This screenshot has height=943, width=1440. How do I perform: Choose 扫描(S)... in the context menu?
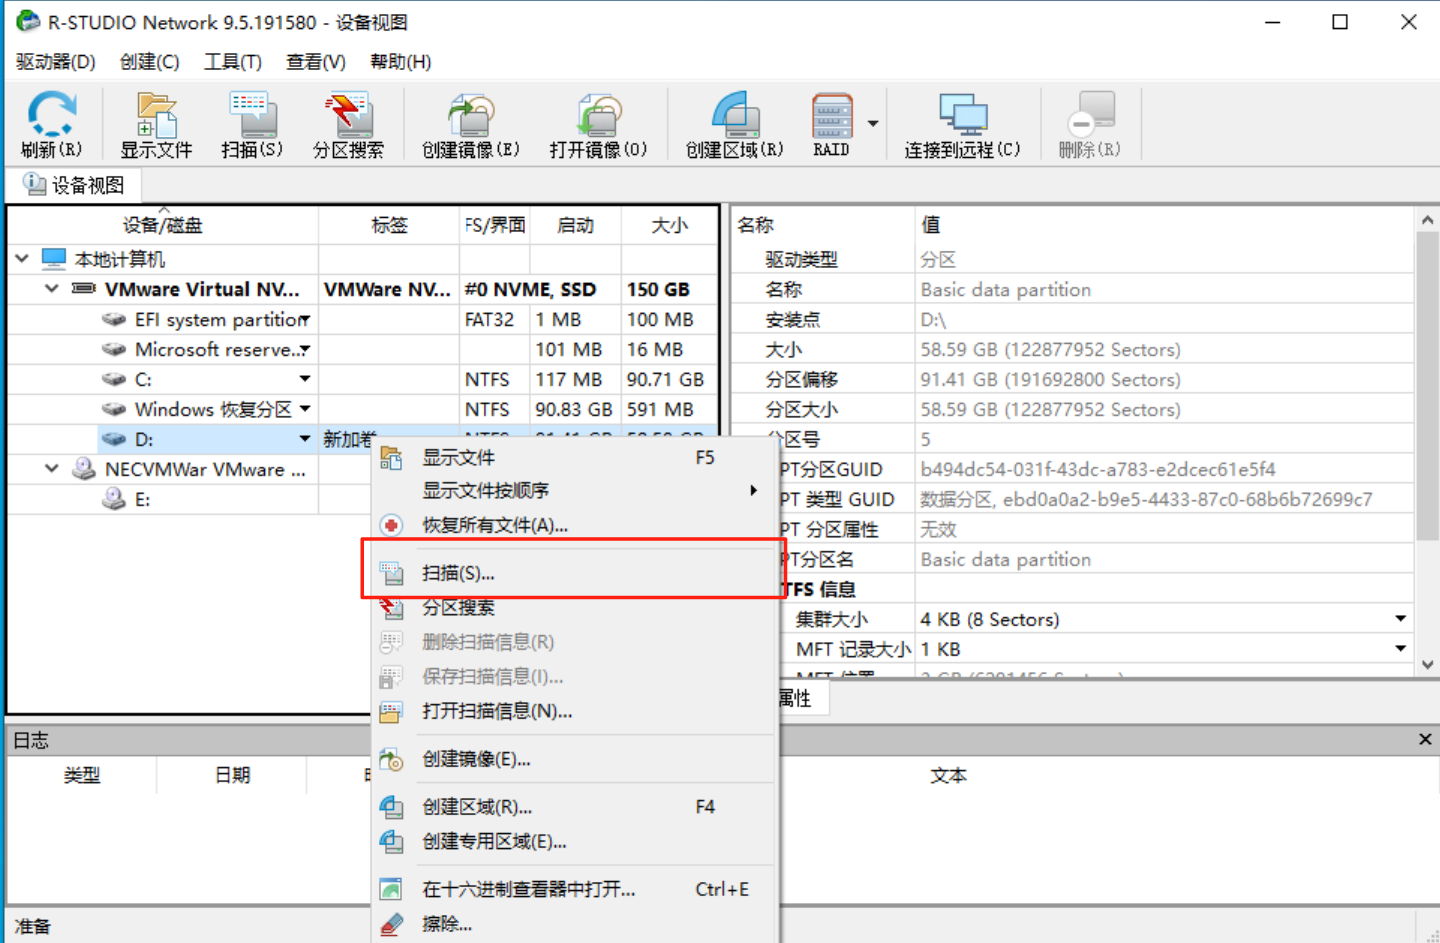coord(458,573)
